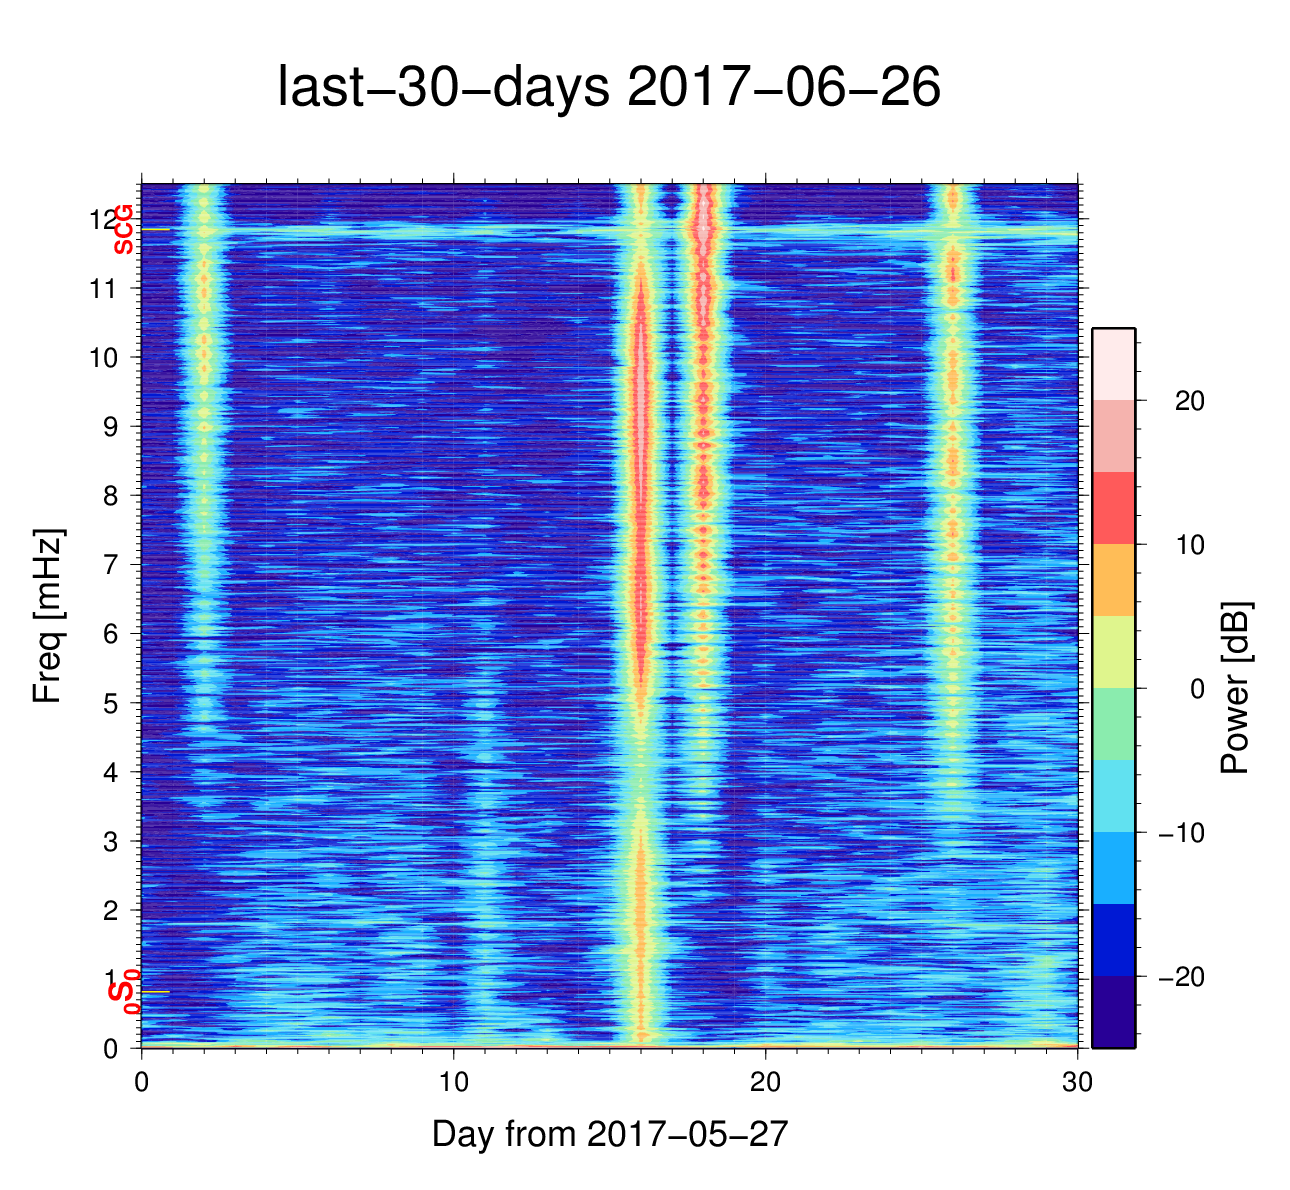Pick the palest pink top colorbar segment
The width and height of the screenshot is (1290, 1190).
pos(1113,364)
